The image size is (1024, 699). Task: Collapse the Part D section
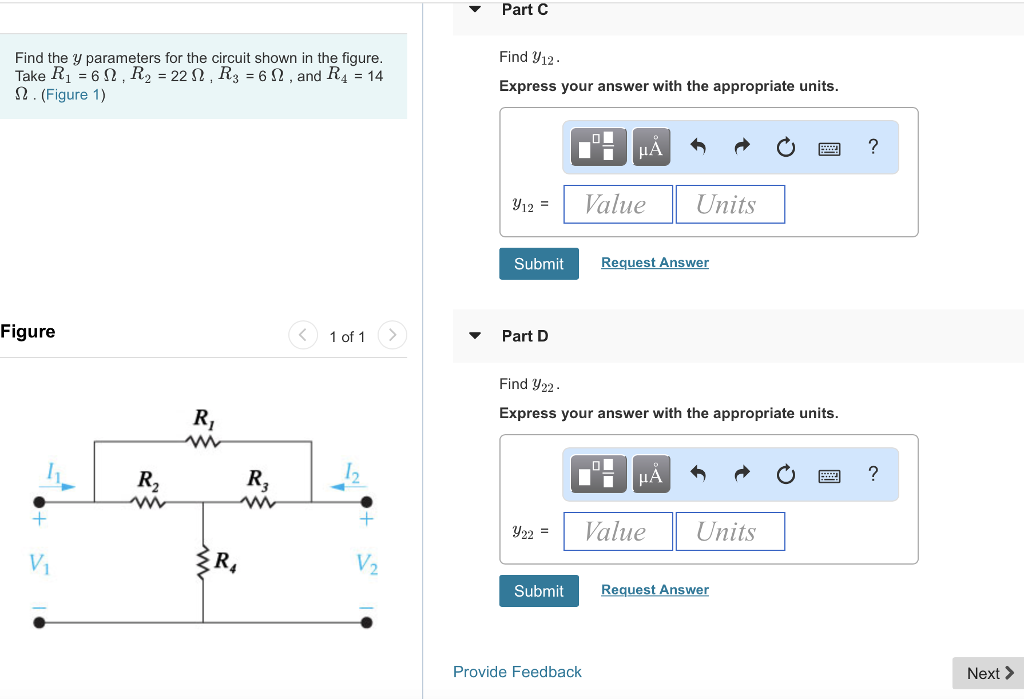474,336
